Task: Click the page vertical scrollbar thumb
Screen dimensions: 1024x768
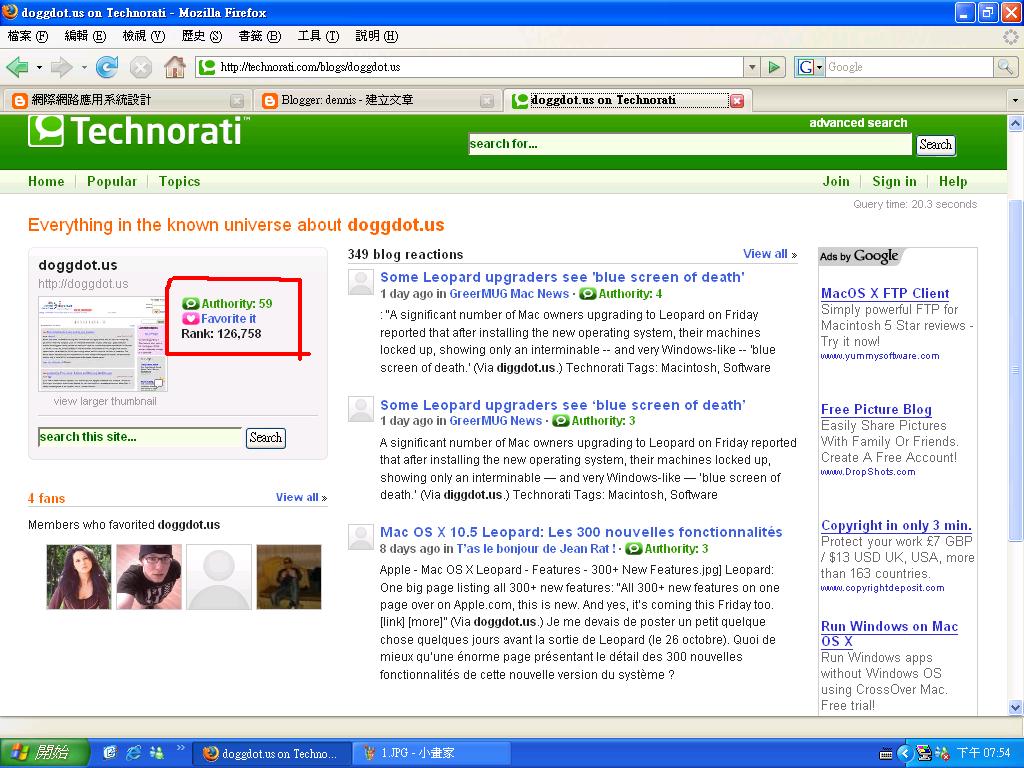Action: [1016, 370]
